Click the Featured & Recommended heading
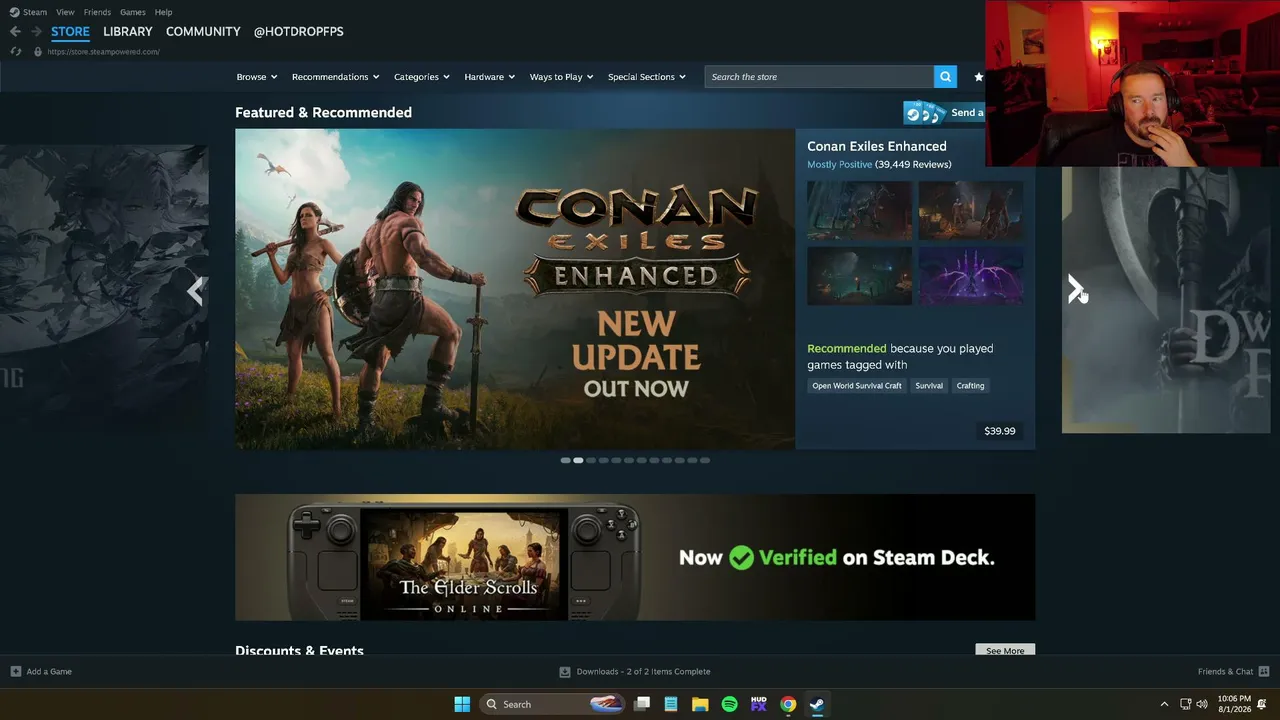Viewport: 1280px width, 720px height. (323, 113)
